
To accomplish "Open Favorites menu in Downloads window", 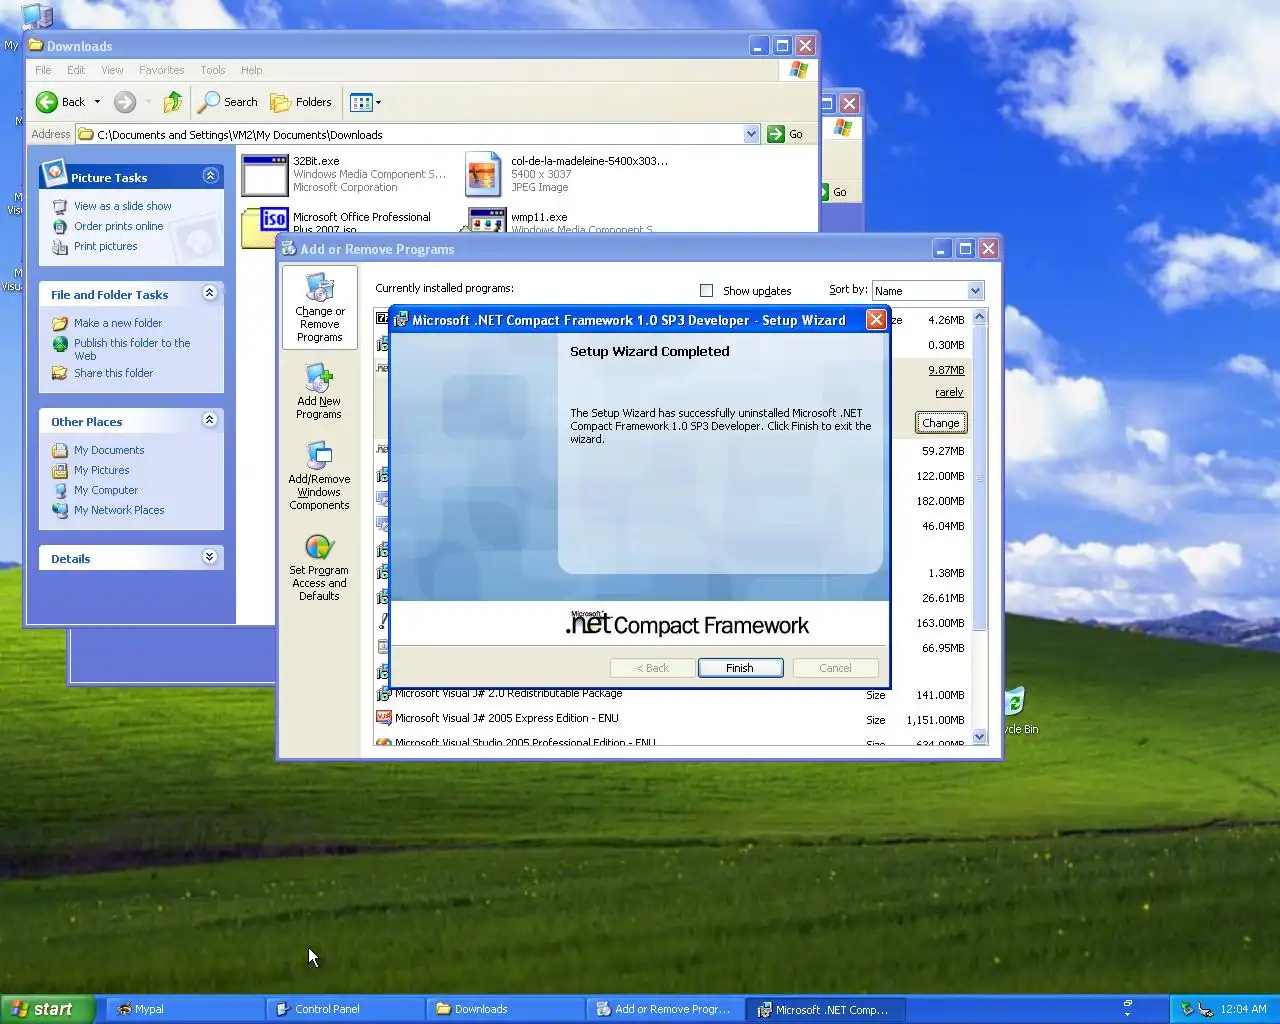I will coord(161,70).
